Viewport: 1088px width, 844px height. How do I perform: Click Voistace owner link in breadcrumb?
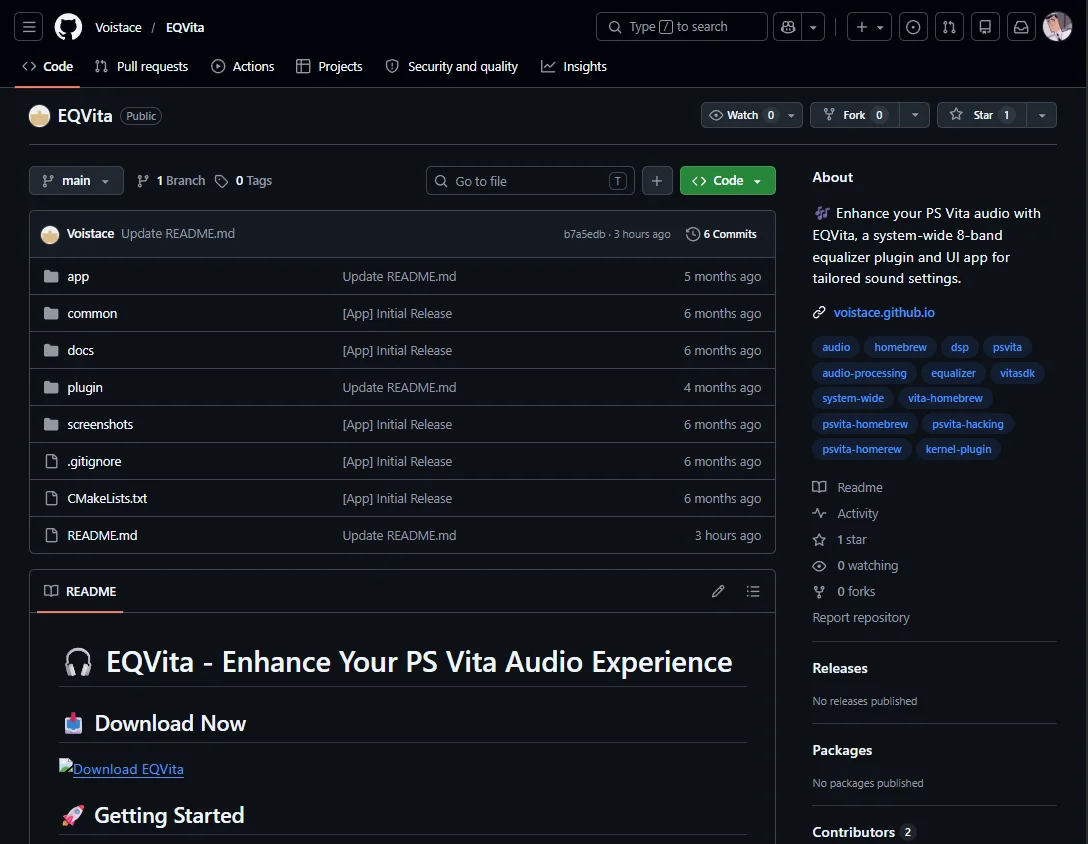coord(118,27)
